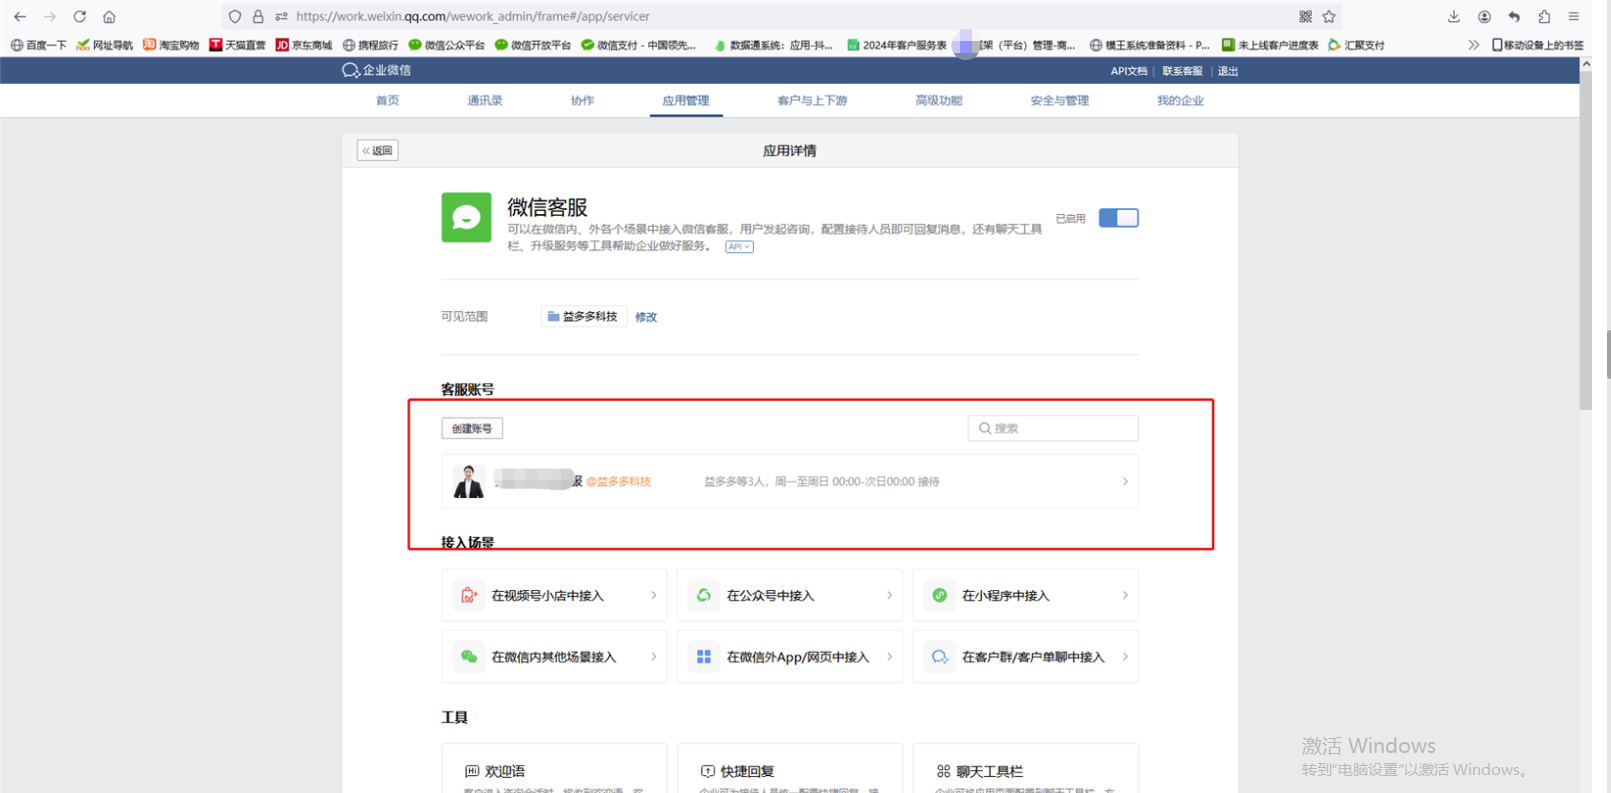Click the external App/web access icon
The height and width of the screenshot is (793, 1611).
pyautogui.click(x=704, y=657)
